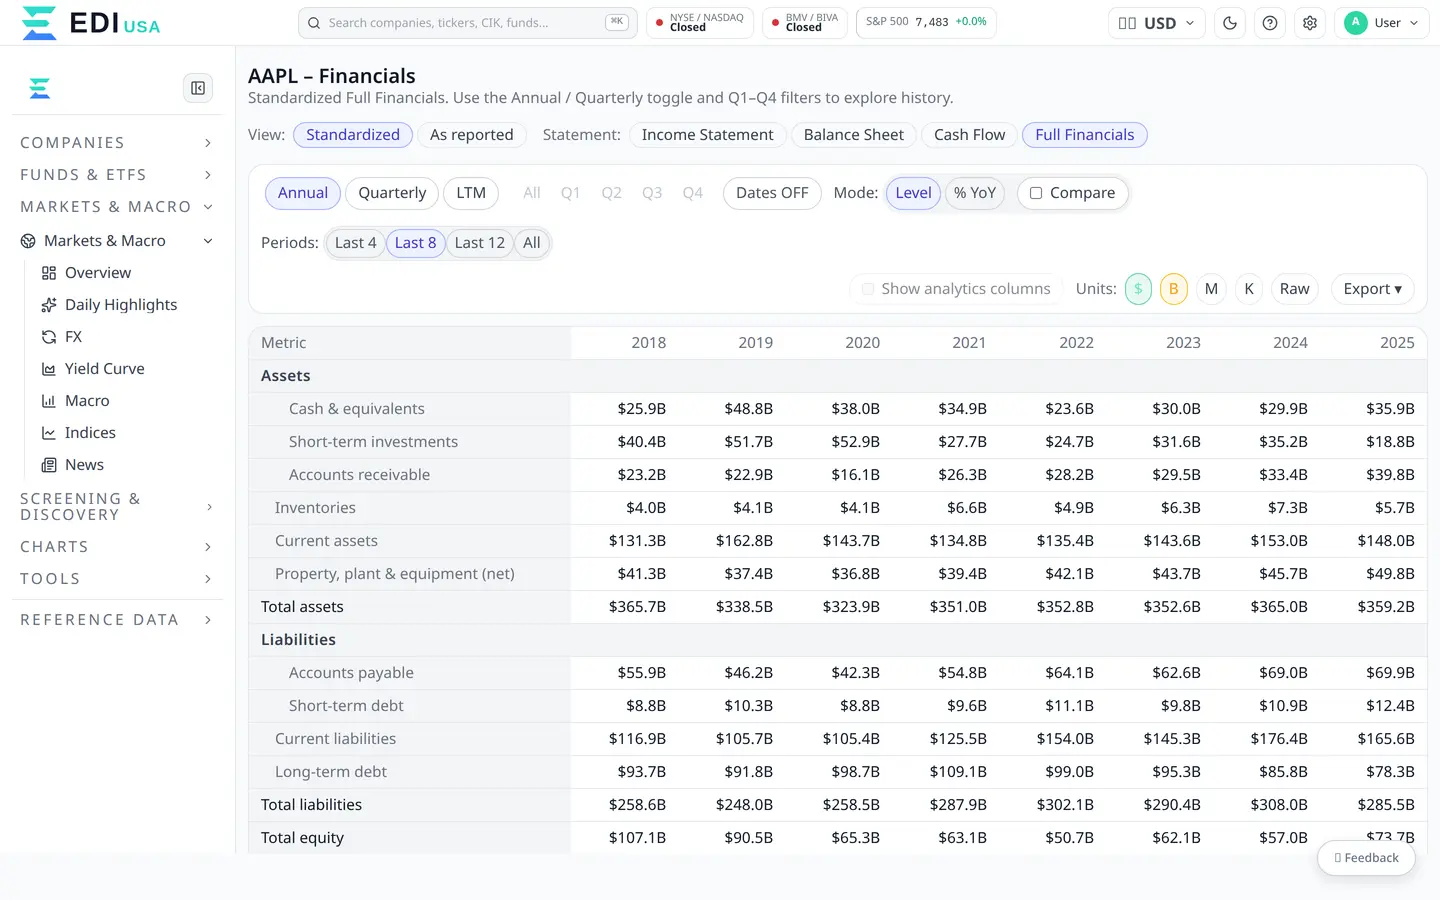Switch to Income Statement tab
The width and height of the screenshot is (1440, 900).
[x=707, y=135]
